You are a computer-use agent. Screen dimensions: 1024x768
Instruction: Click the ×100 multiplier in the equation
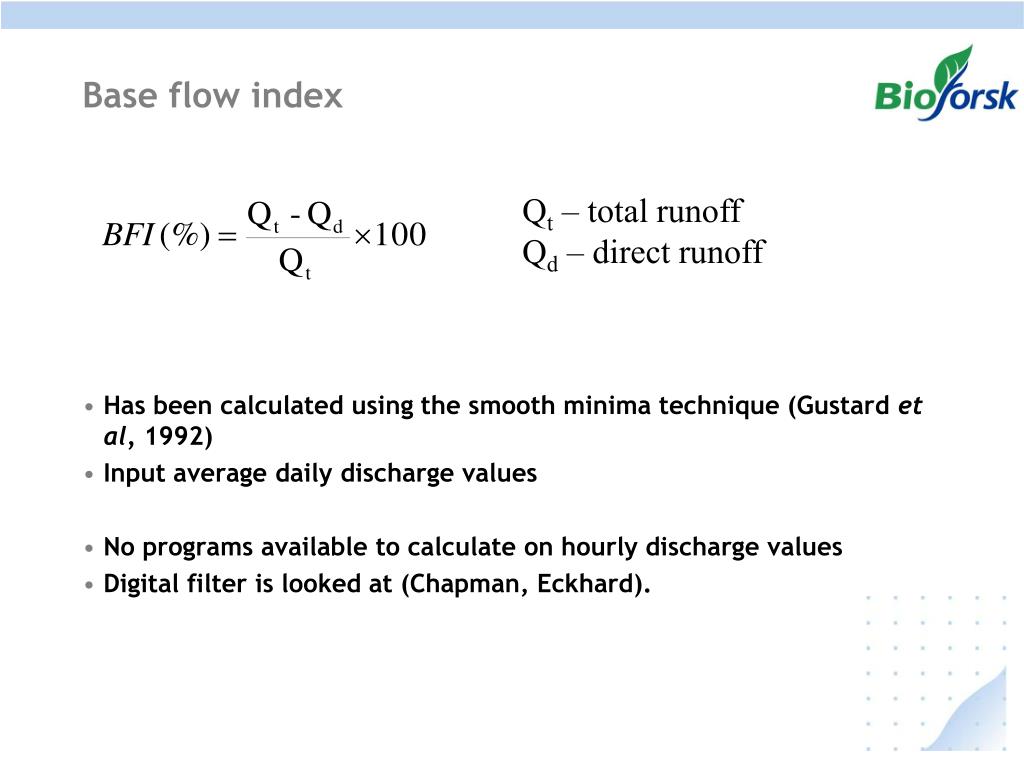pos(390,235)
